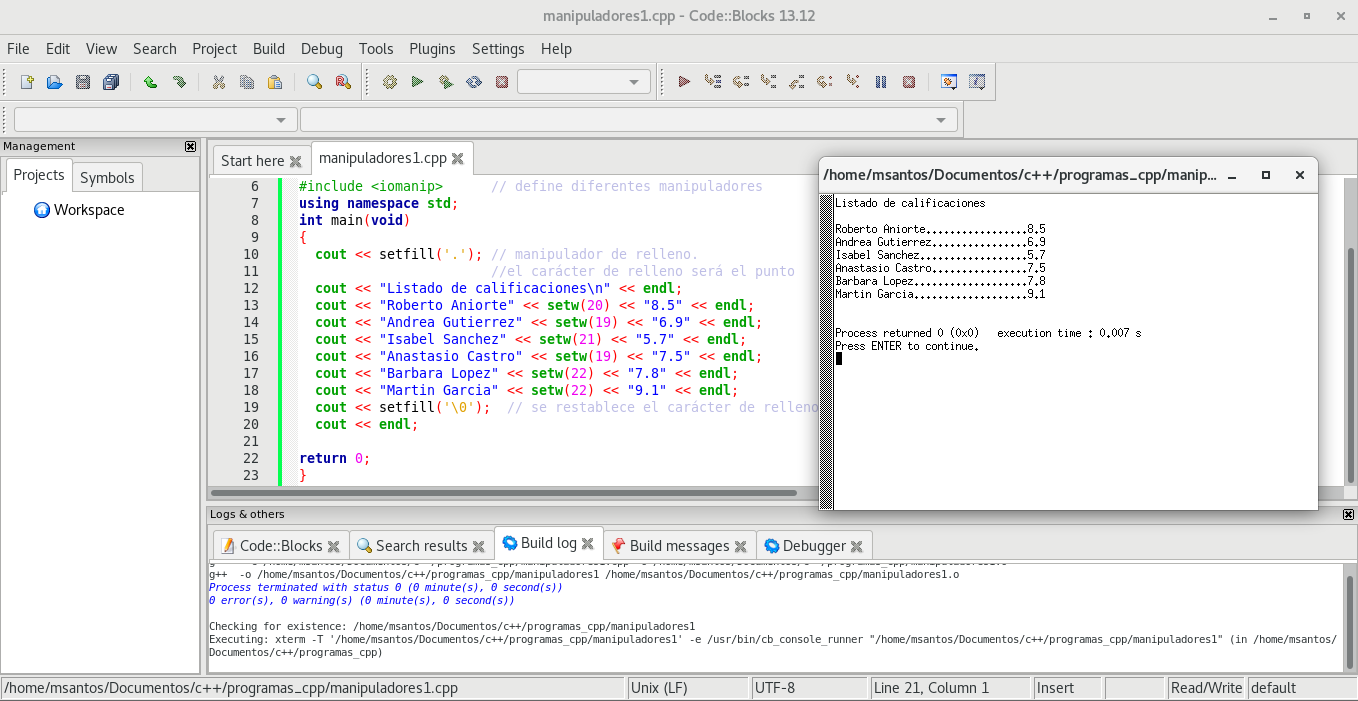Save the current file with floppy icon
The height and width of the screenshot is (701, 1358).
[x=83, y=82]
